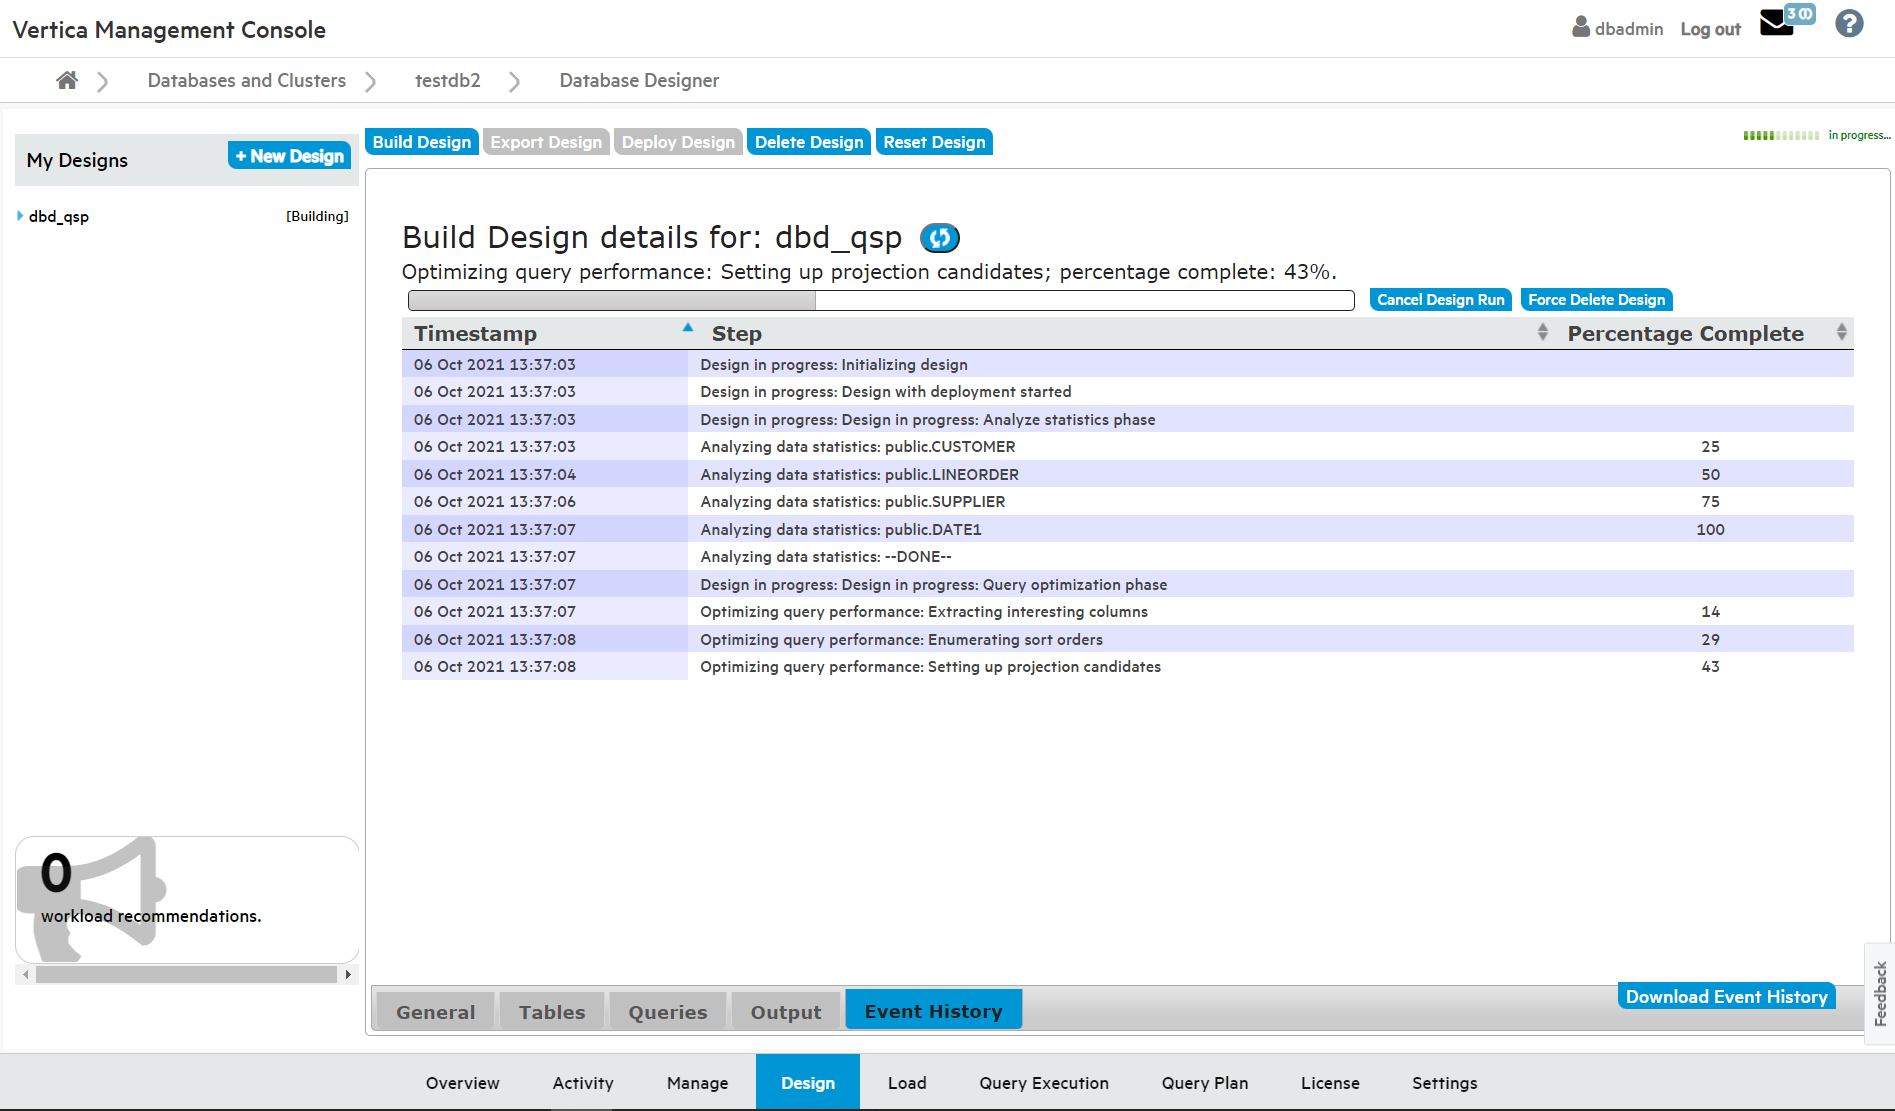The image size is (1895, 1111).
Task: Click the public.SUPPLIER statistics row
Action: pos(1128,502)
